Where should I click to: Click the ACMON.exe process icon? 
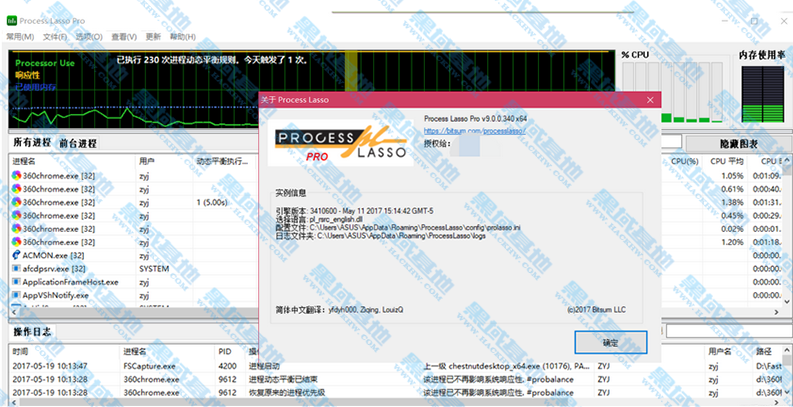(x=16, y=255)
